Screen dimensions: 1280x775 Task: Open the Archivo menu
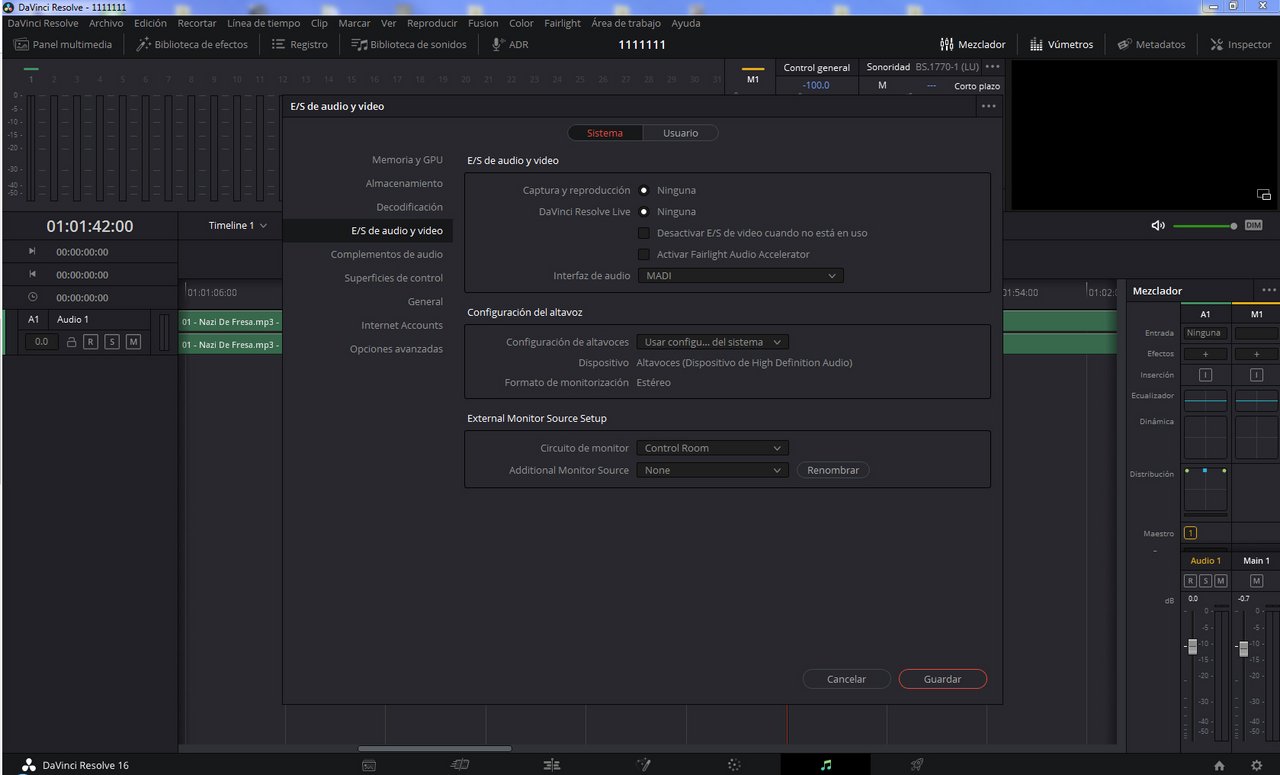(106, 23)
